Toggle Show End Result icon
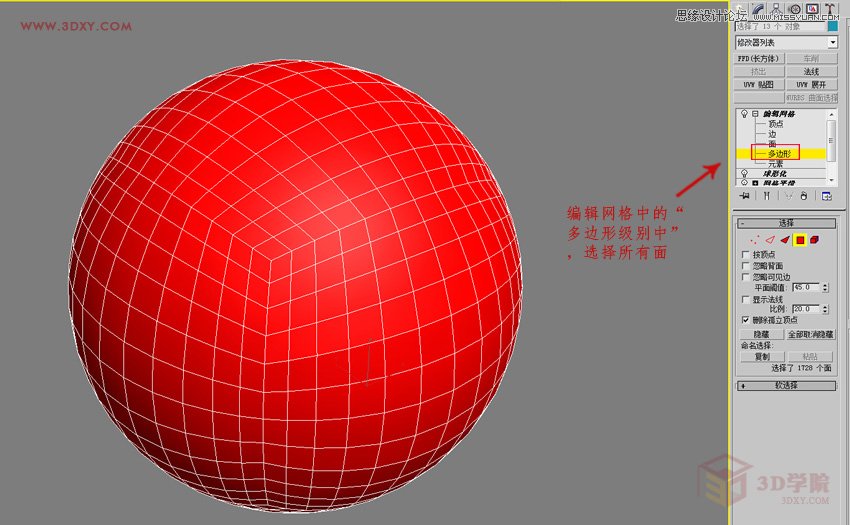Viewport: 850px width, 525px height. pyautogui.click(x=767, y=196)
